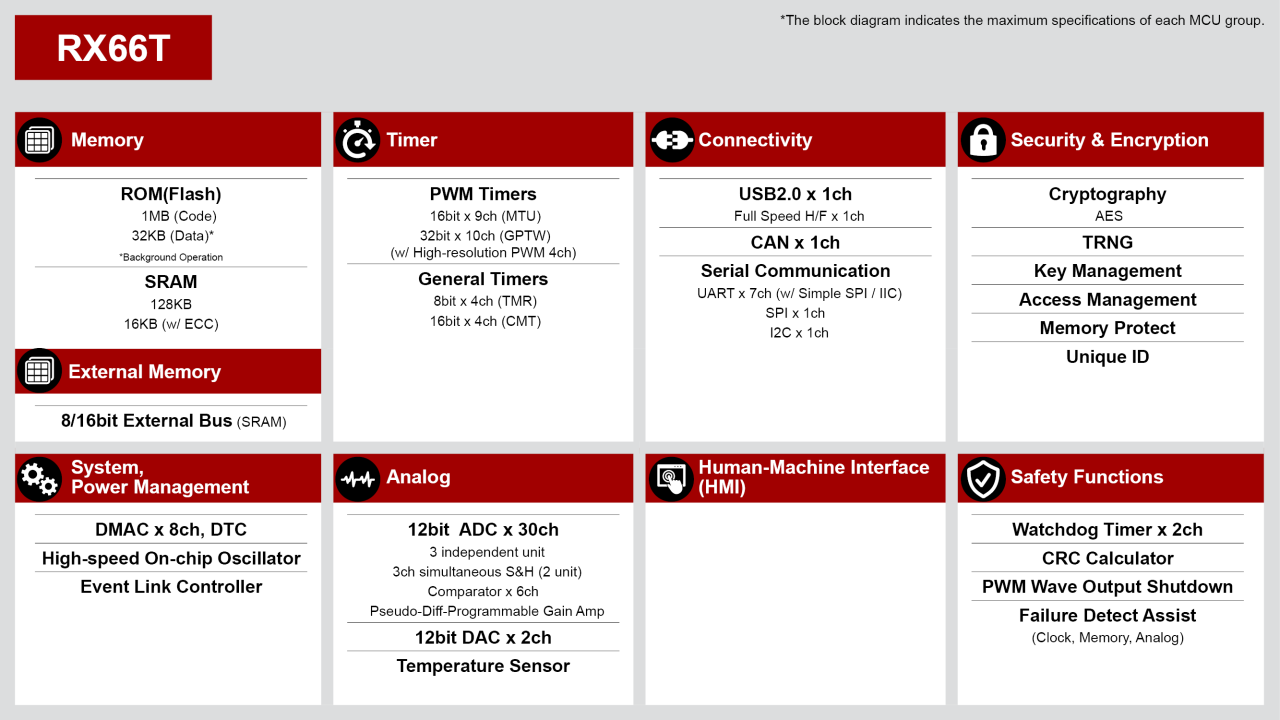Click the General Timers heading
Screen dimensions: 1280x720
coord(483,279)
